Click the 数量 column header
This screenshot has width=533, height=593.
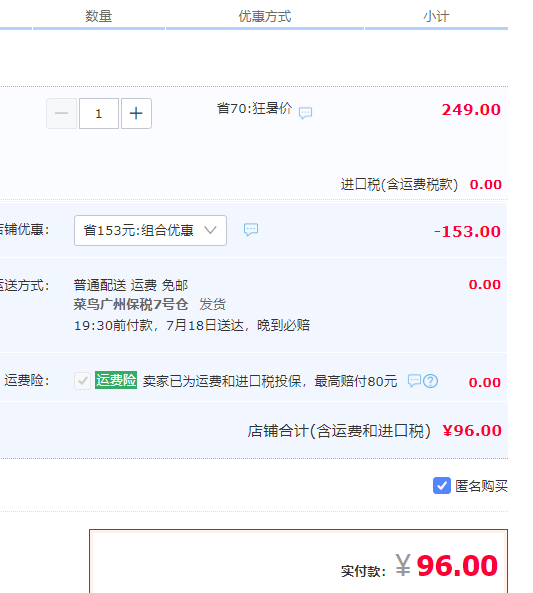[x=99, y=16]
